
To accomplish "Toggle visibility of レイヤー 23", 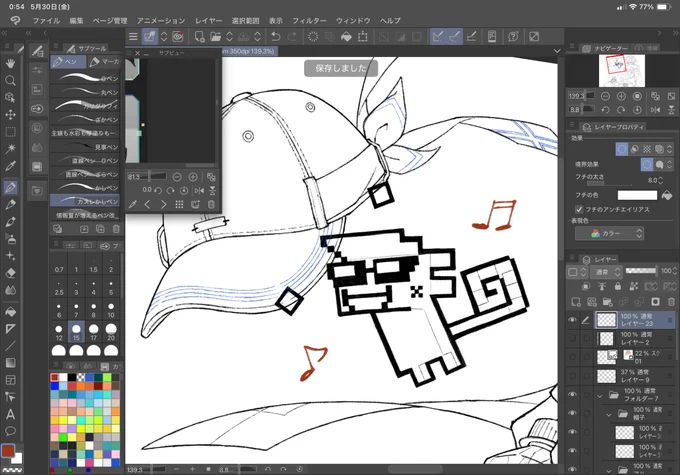I will coord(572,320).
